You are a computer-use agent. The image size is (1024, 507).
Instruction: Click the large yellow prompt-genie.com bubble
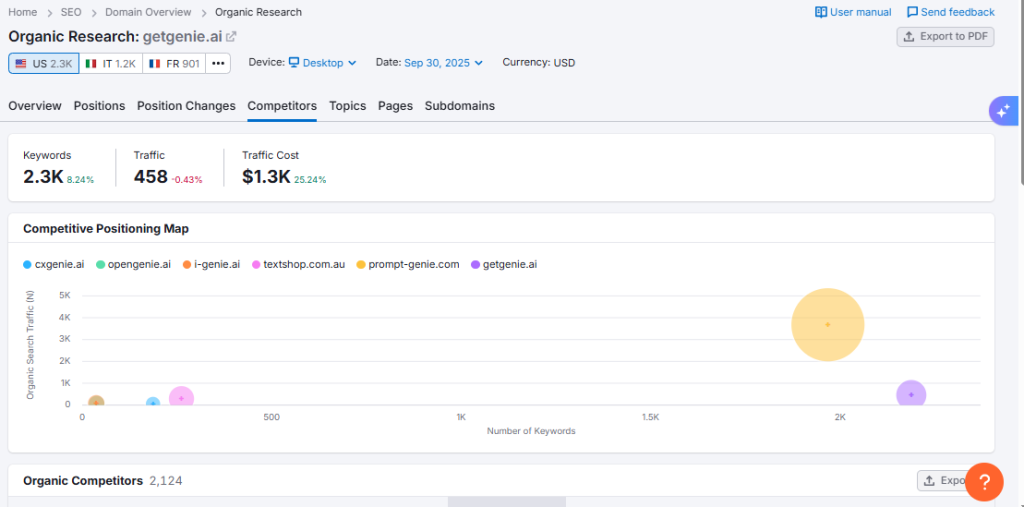[827, 324]
